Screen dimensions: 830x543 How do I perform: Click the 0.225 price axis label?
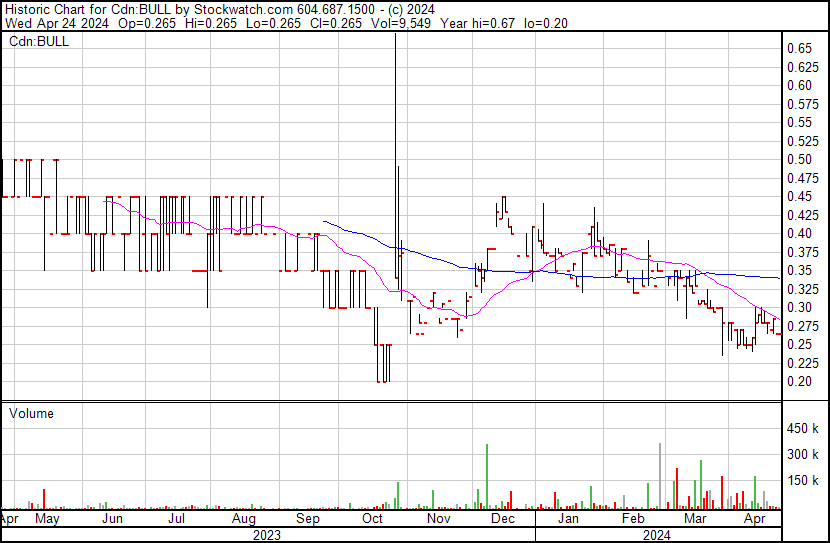click(x=803, y=364)
